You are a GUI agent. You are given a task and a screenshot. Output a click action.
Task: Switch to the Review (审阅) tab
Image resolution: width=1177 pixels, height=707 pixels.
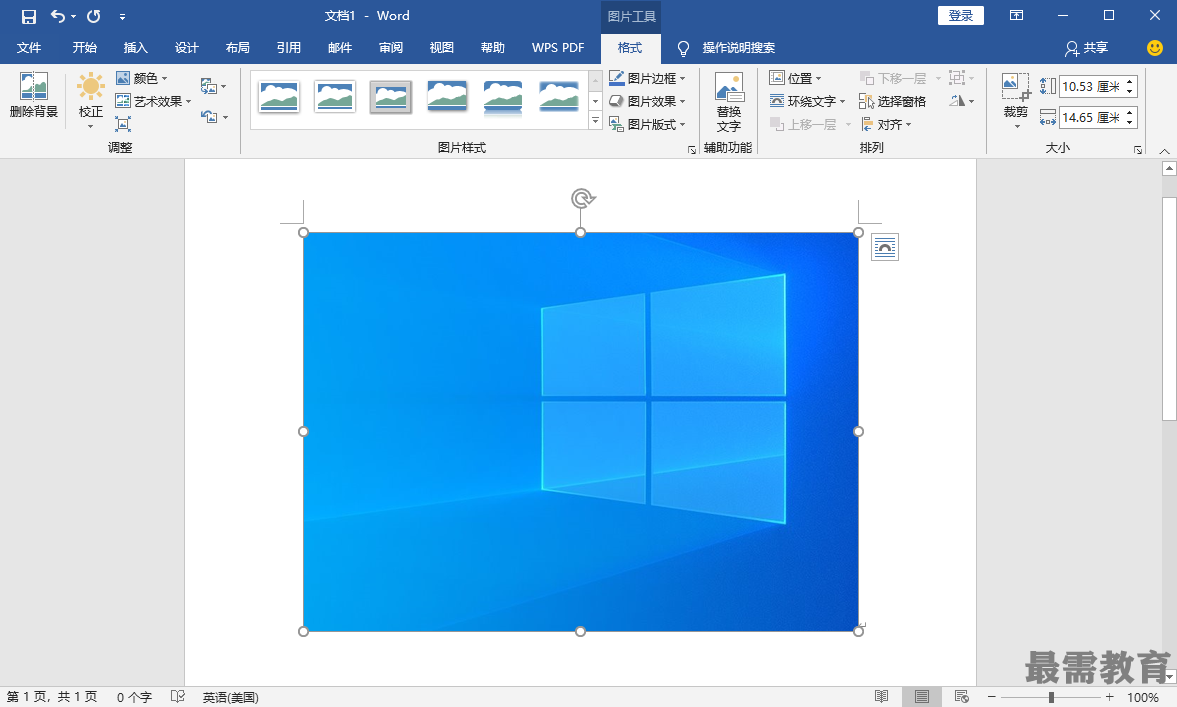click(391, 47)
